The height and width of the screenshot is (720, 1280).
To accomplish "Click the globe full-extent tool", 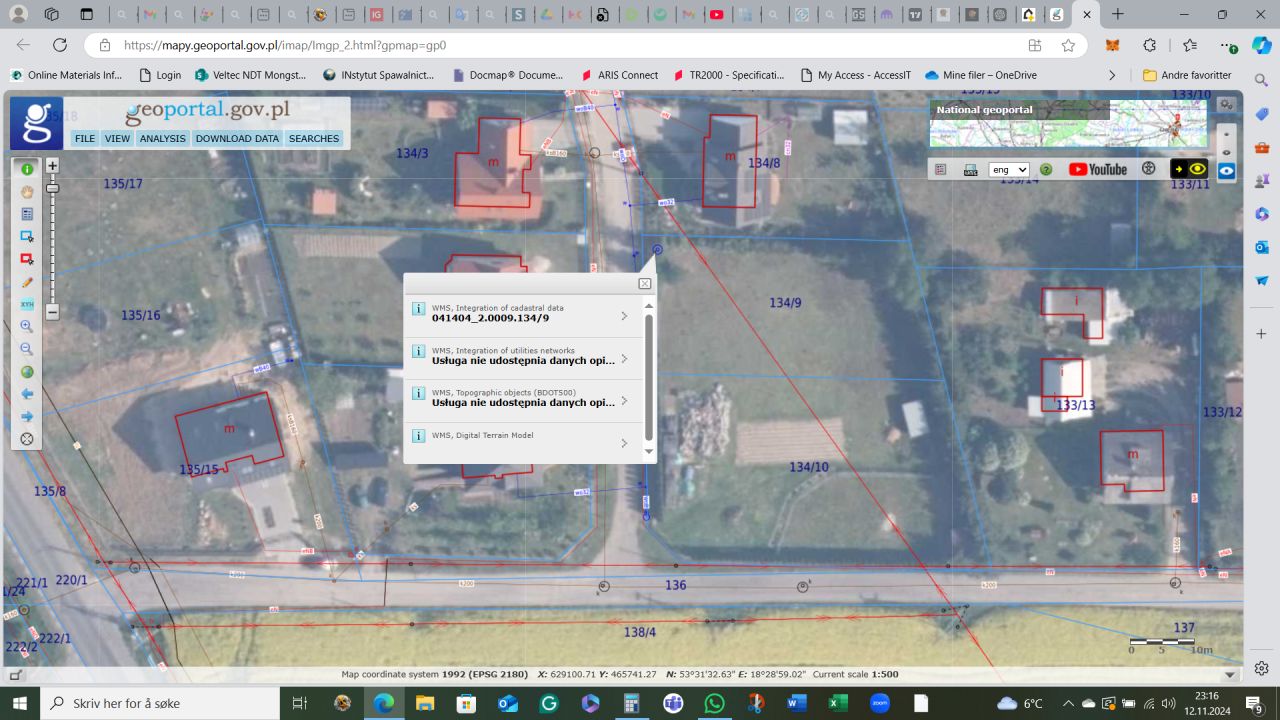I will (27, 372).
